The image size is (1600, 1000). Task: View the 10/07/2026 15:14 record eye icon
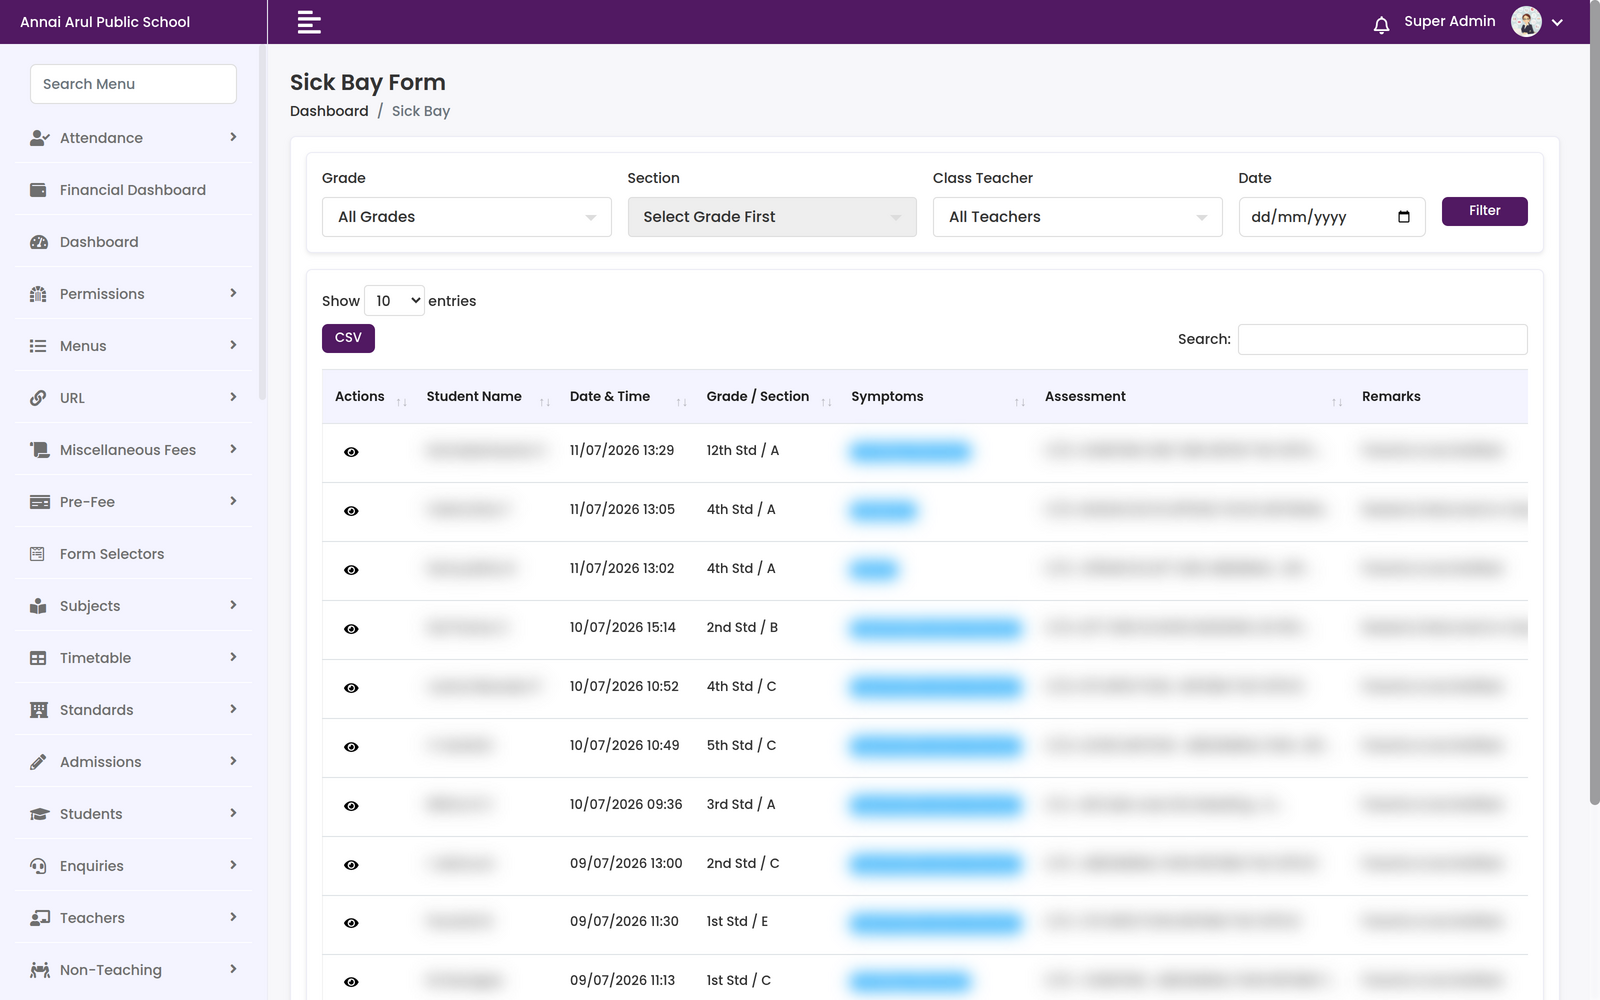(351, 629)
